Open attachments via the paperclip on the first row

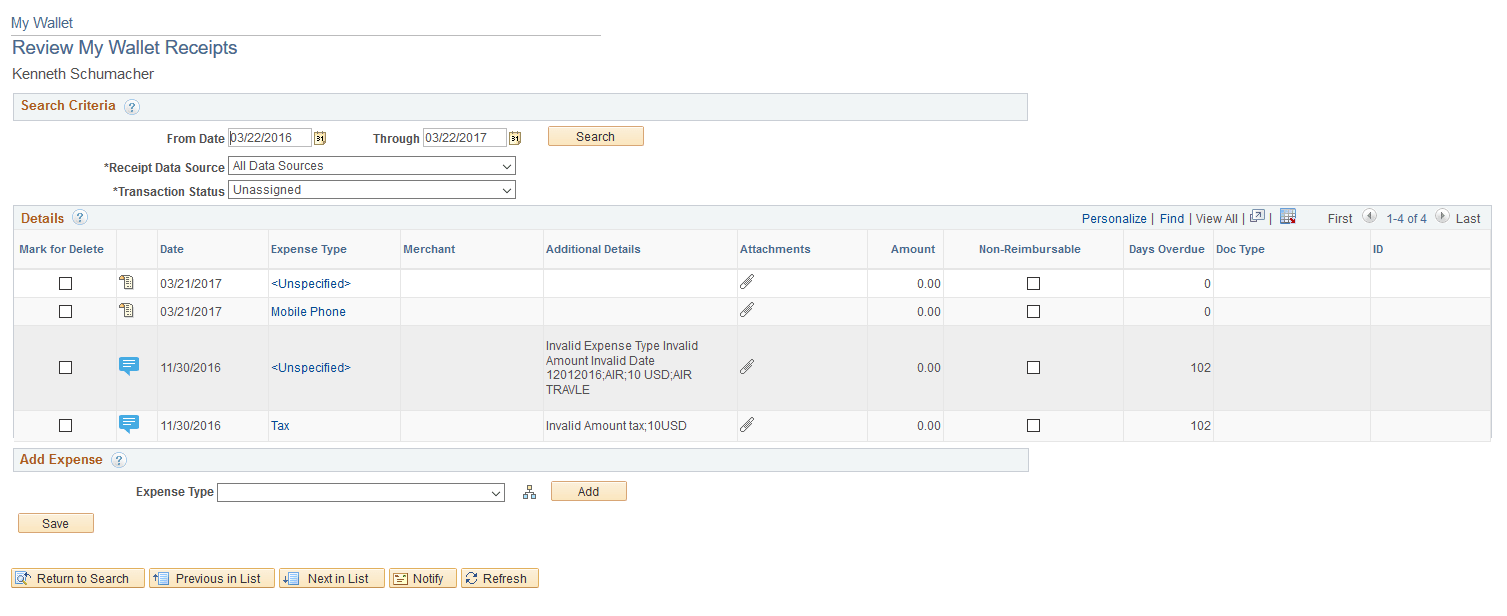point(747,282)
